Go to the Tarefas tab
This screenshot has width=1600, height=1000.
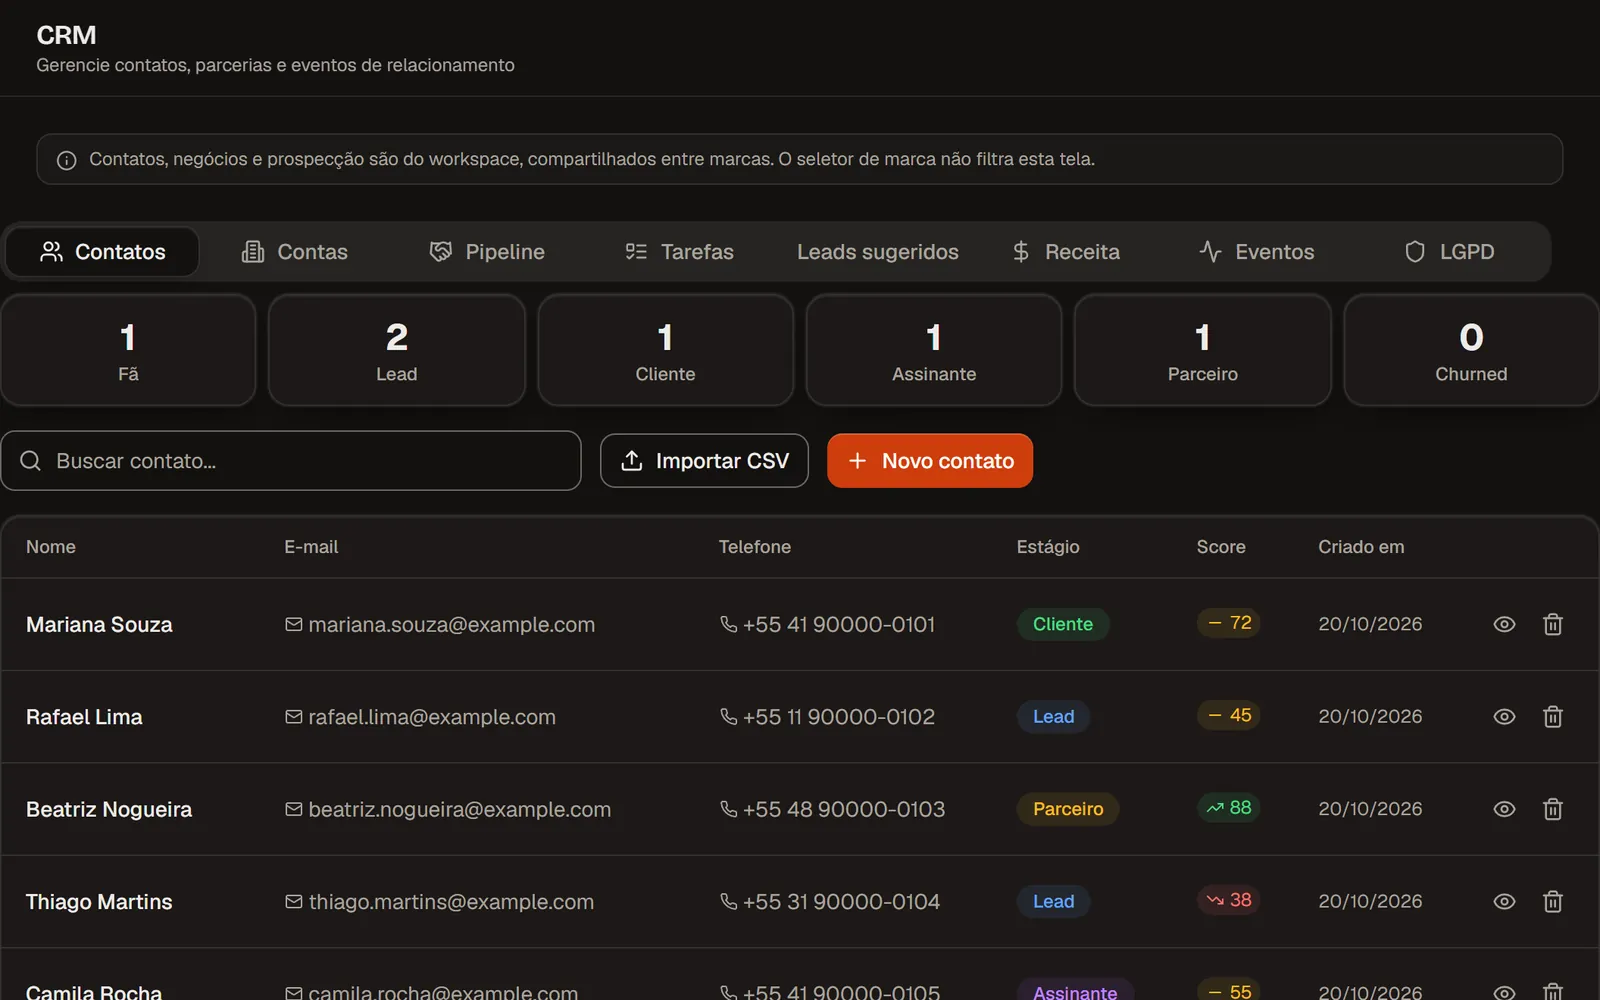680,252
